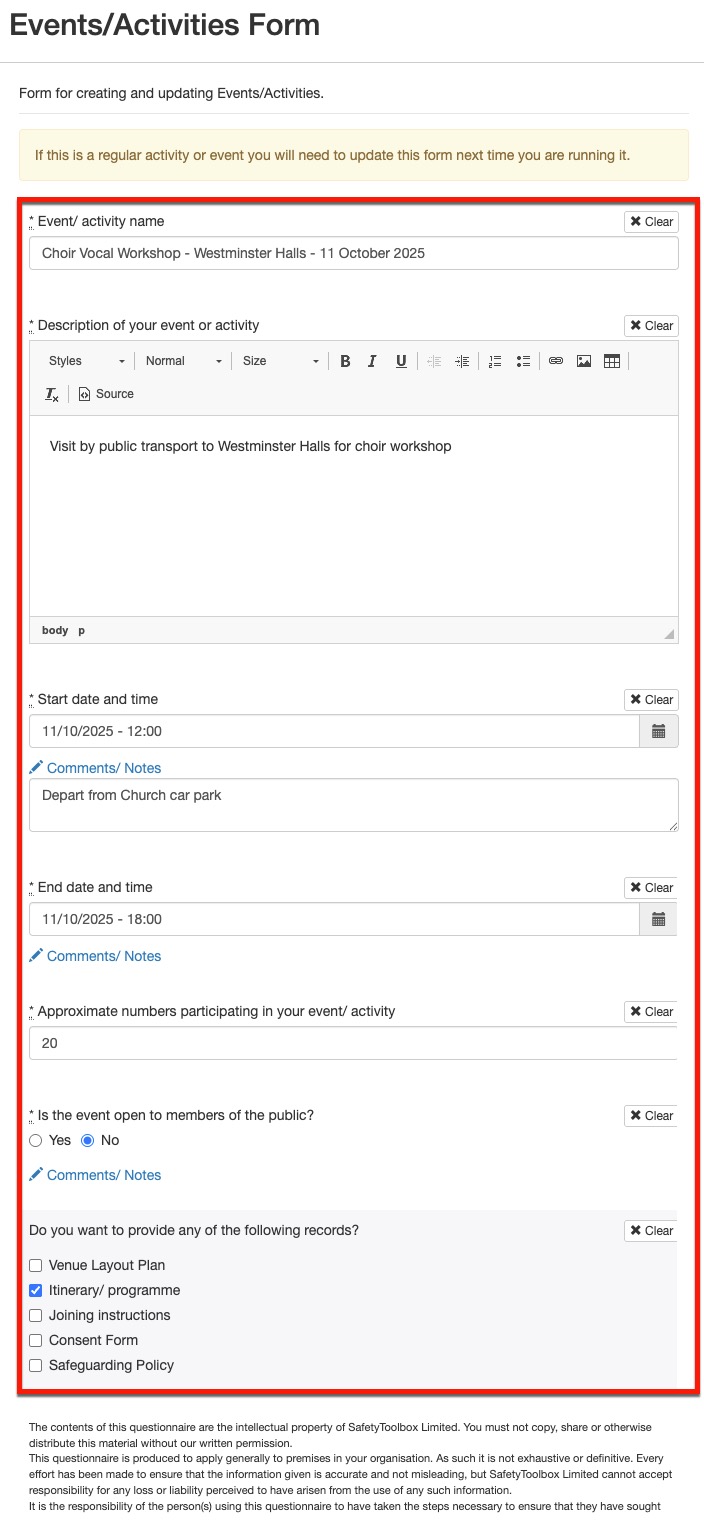
Task: Clear the Event/ activity name field
Action: 651,222
